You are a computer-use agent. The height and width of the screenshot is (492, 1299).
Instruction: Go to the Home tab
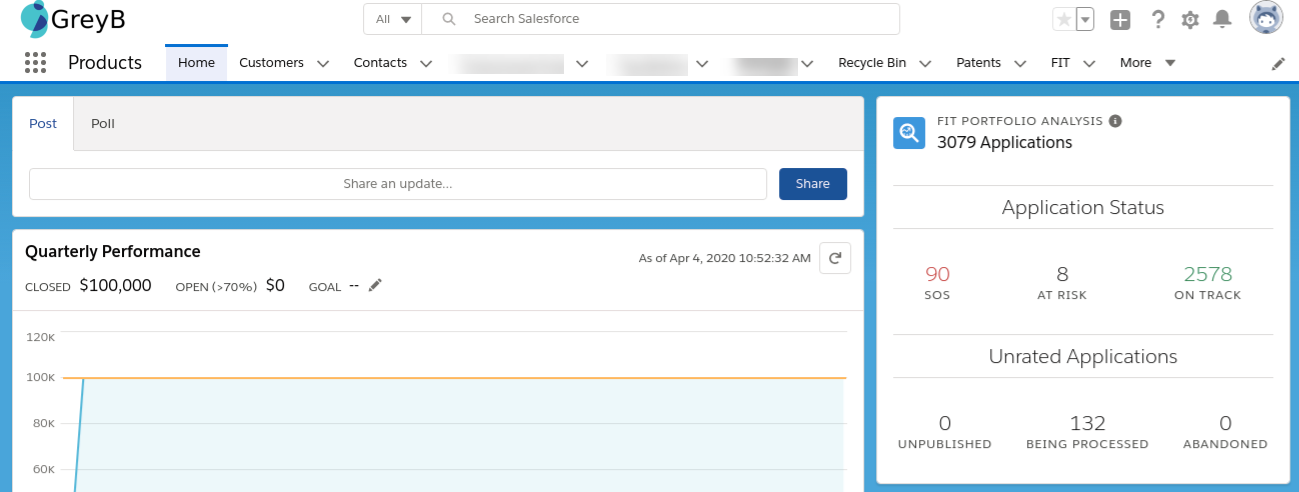click(197, 63)
